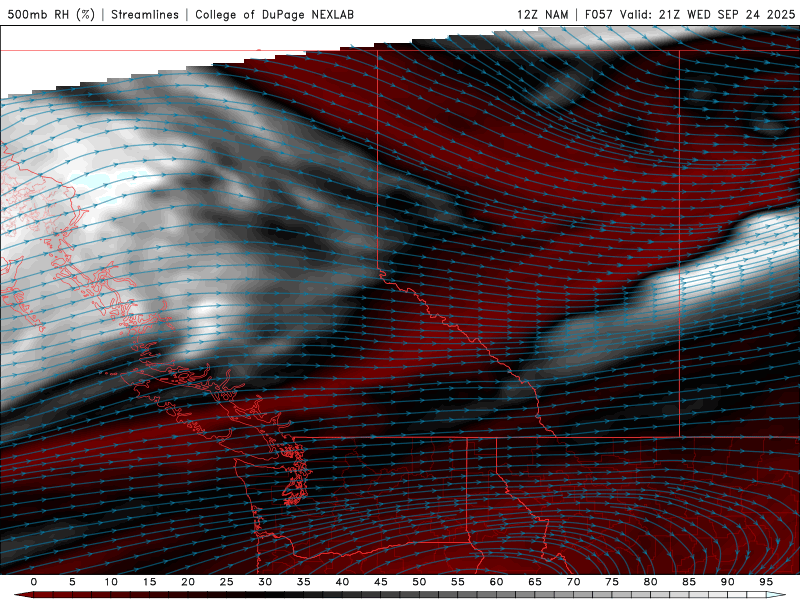Image resolution: width=800 pixels, height=600 pixels.
Task: Click the "500mb RH (%)" title text
Action: [x=51, y=15]
